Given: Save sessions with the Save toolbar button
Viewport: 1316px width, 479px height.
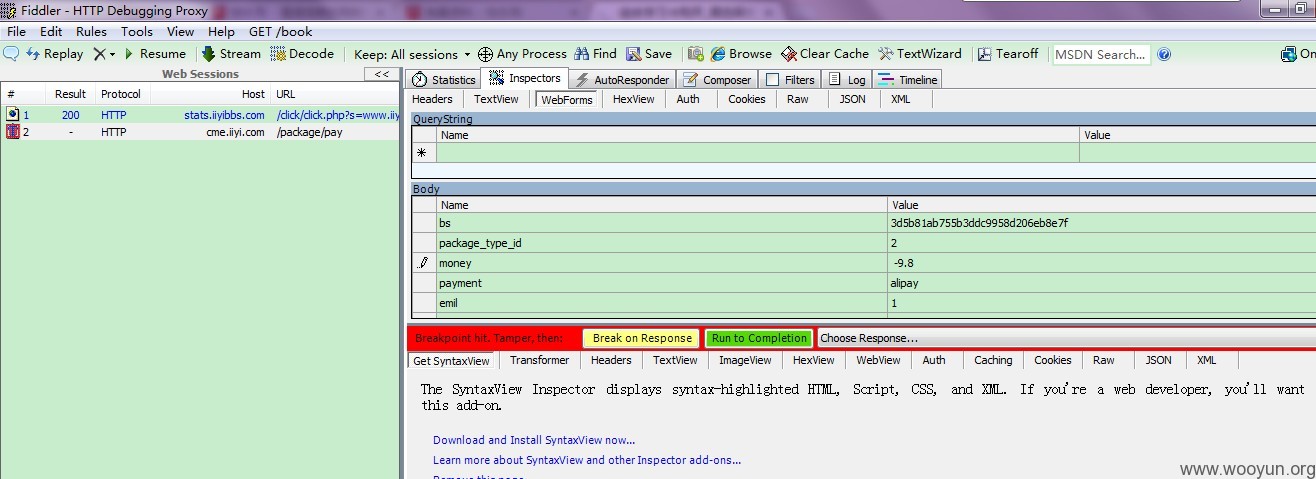Looking at the screenshot, I should [x=649, y=54].
